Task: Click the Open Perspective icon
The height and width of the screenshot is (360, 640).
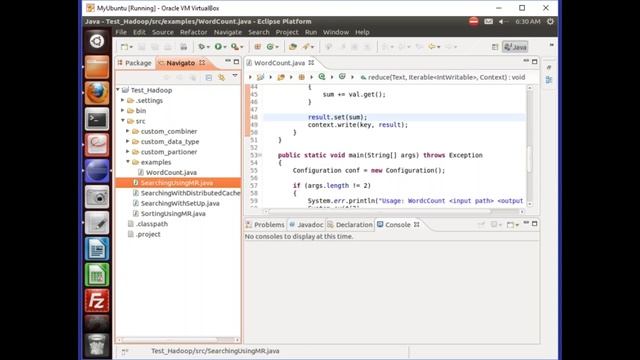Action: 495,47
